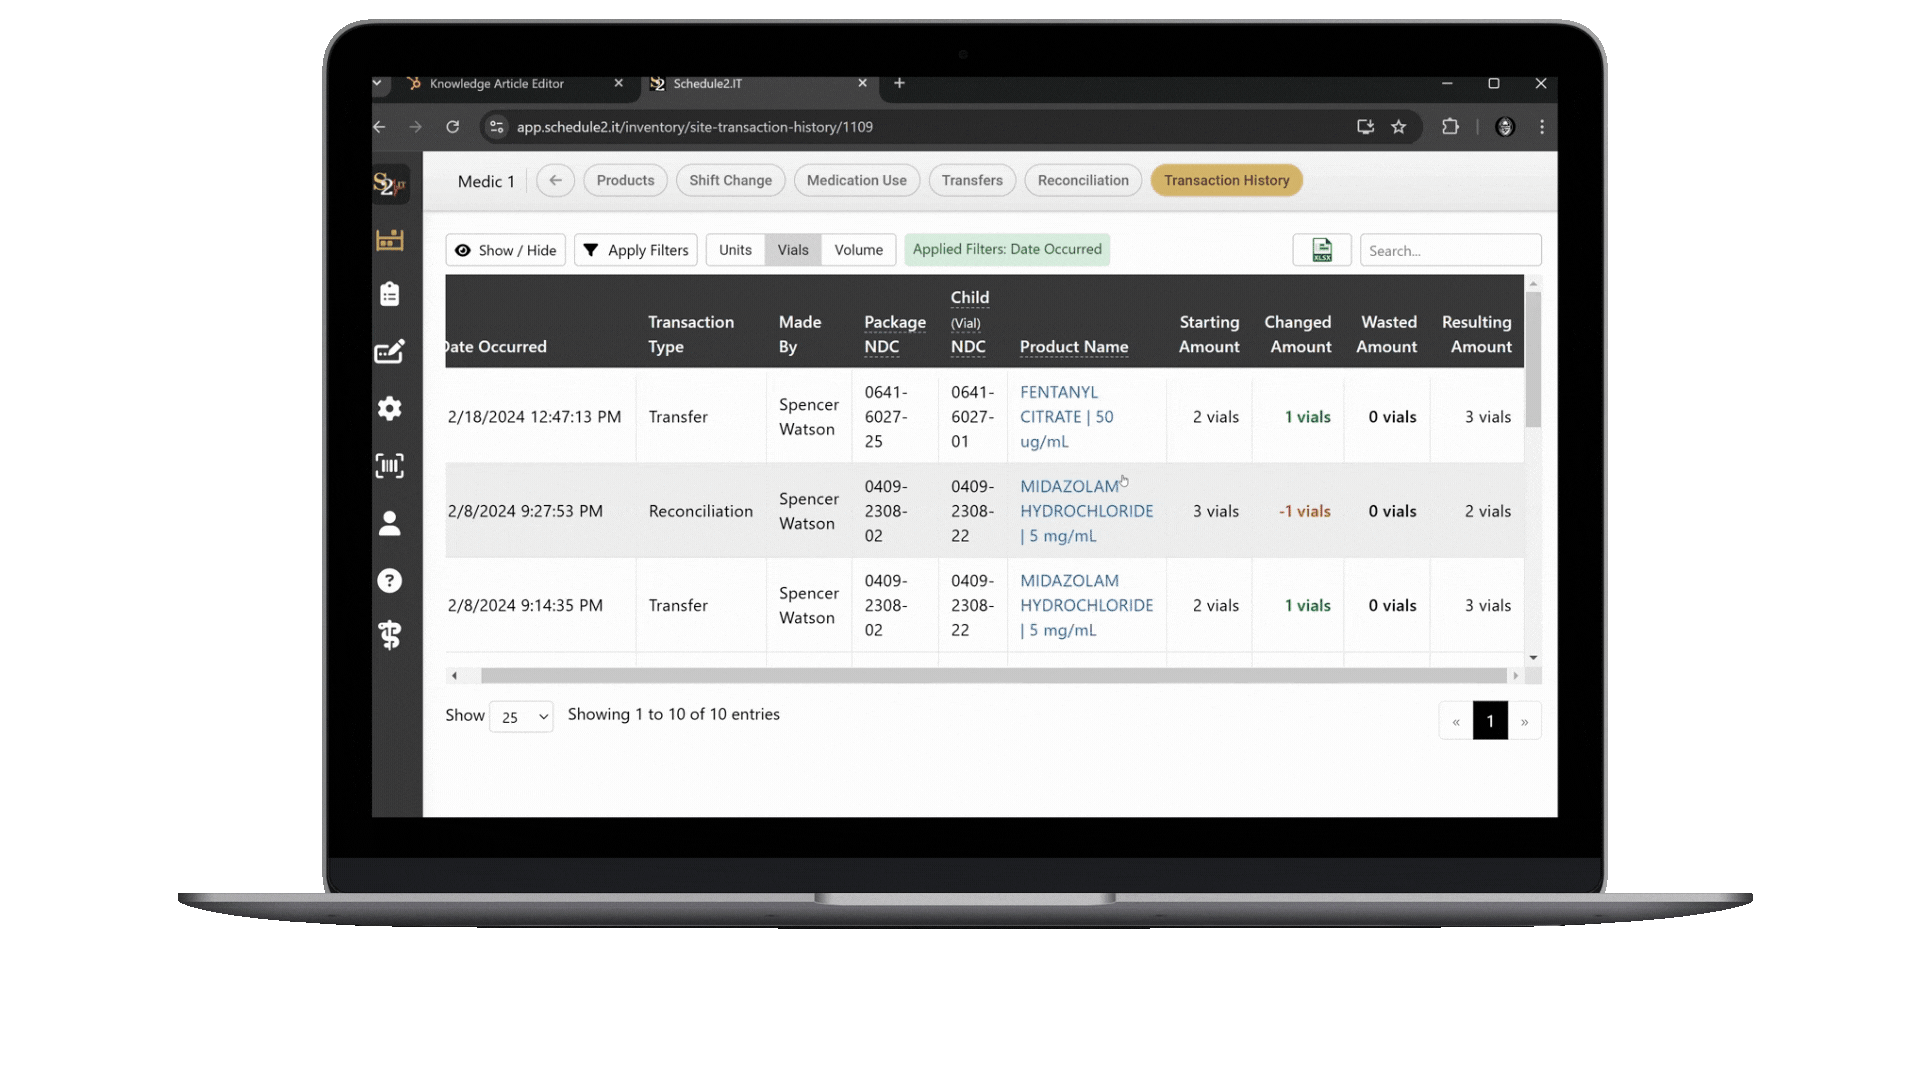Toggle Show / Hide columns
Image resolution: width=1920 pixels, height=1080 pixels.
(505, 250)
